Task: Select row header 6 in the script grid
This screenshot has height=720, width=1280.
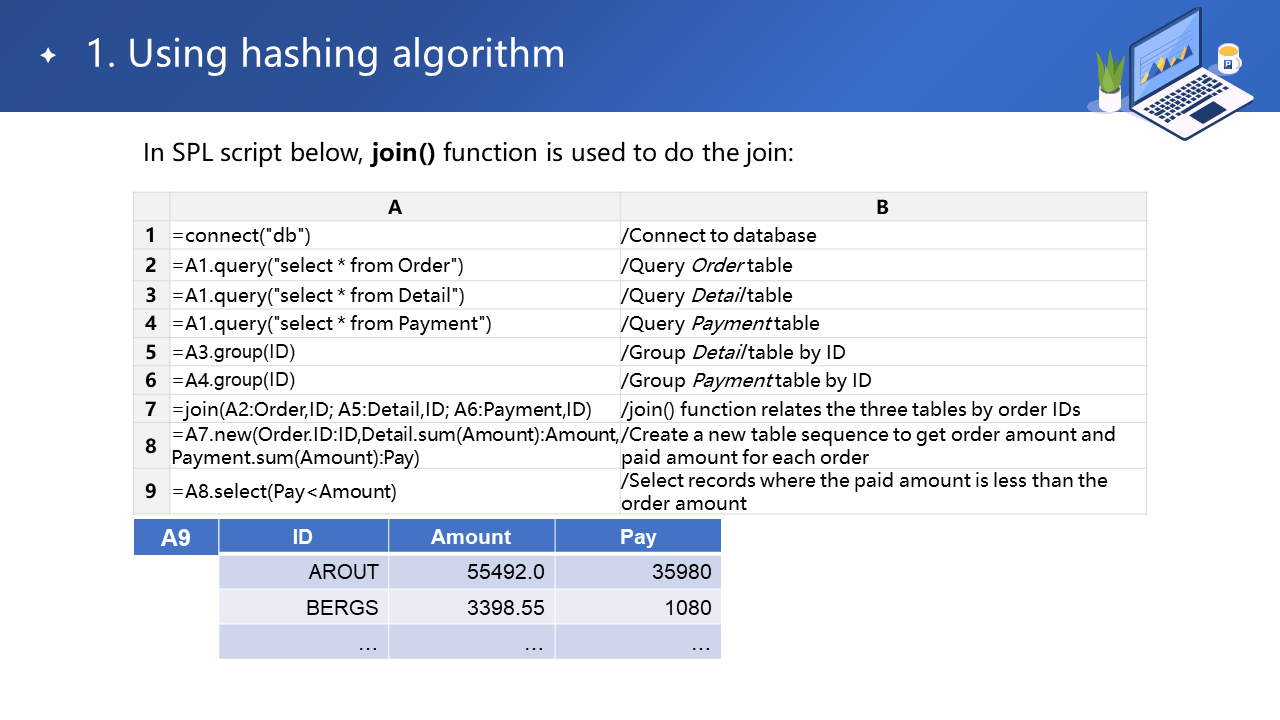Action: (151, 380)
